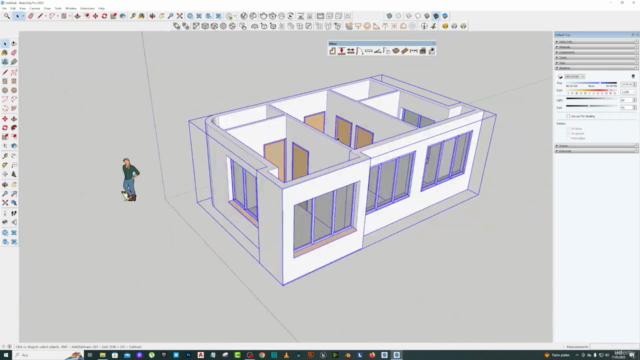Click the Eraser icon in top toolbar
Viewport: 640px width, 360px height.
click(x=31, y=16)
